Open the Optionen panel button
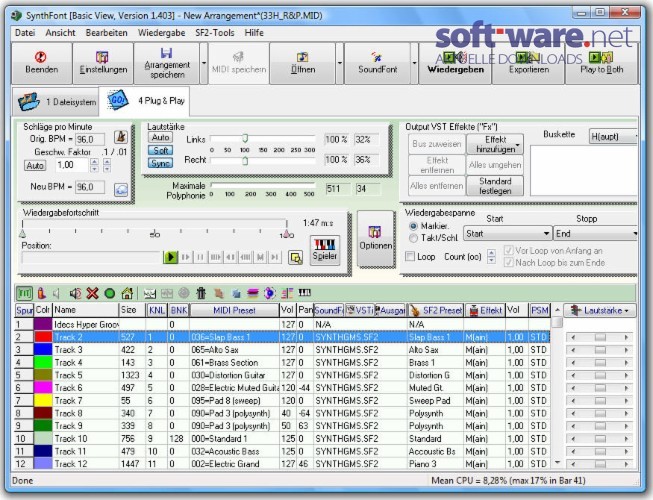653x500 pixels. (x=375, y=239)
